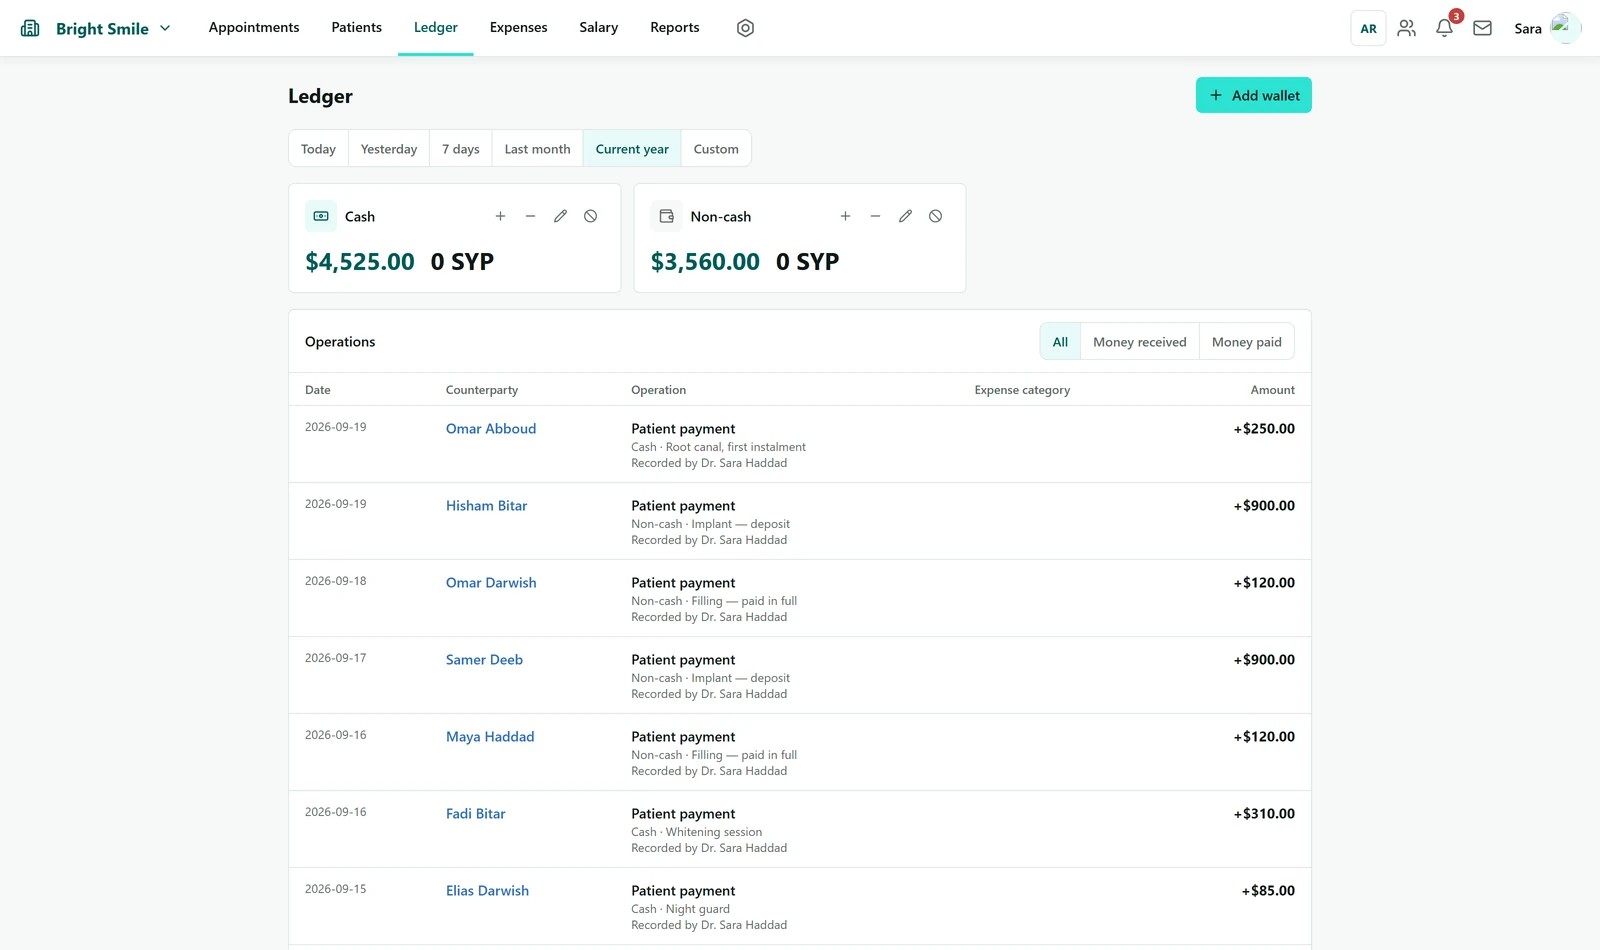Choose the Custom date range filter
The height and width of the screenshot is (950, 1600).
coord(716,149)
